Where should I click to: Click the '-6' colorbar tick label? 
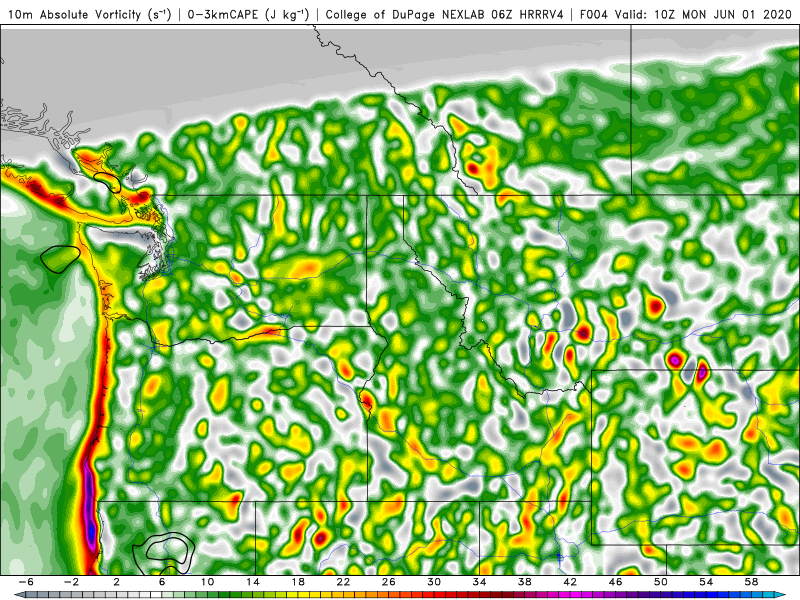point(26,582)
